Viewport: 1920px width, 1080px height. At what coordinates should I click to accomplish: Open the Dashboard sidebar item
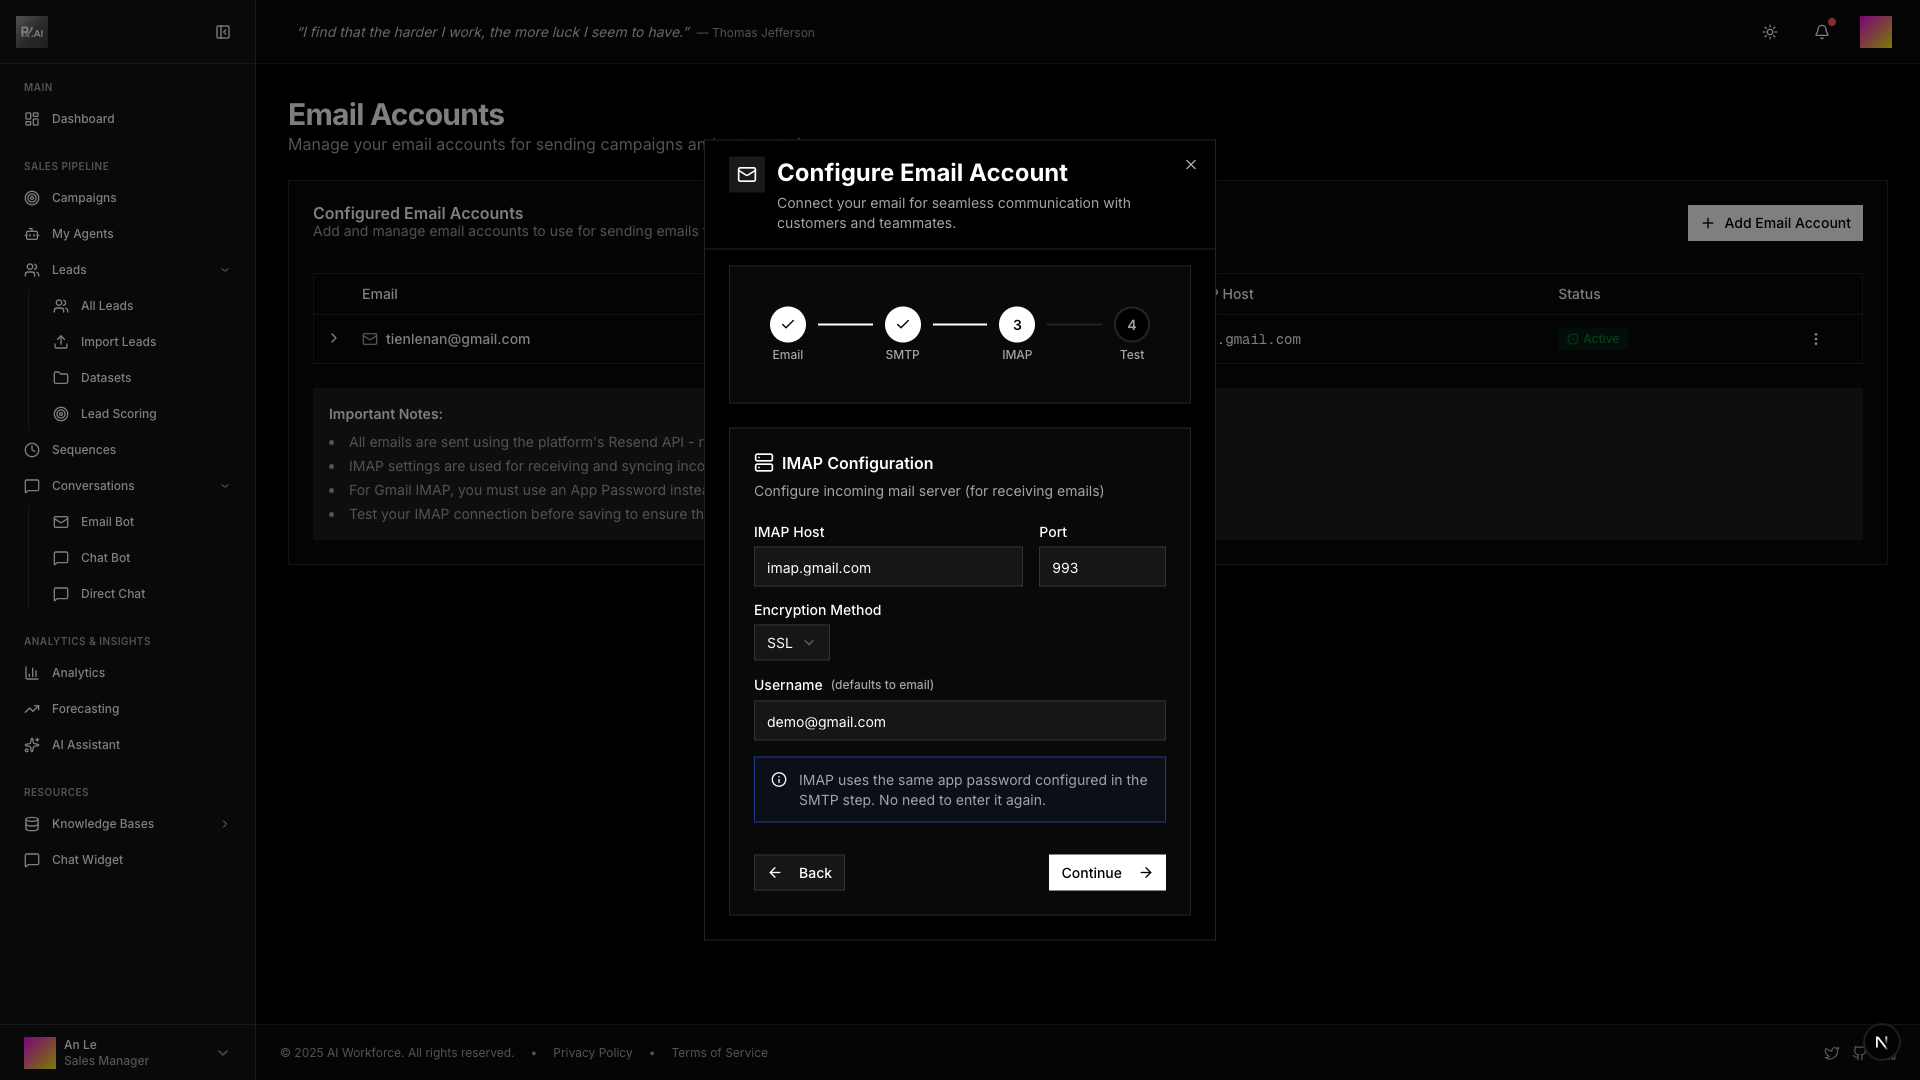(x=83, y=119)
